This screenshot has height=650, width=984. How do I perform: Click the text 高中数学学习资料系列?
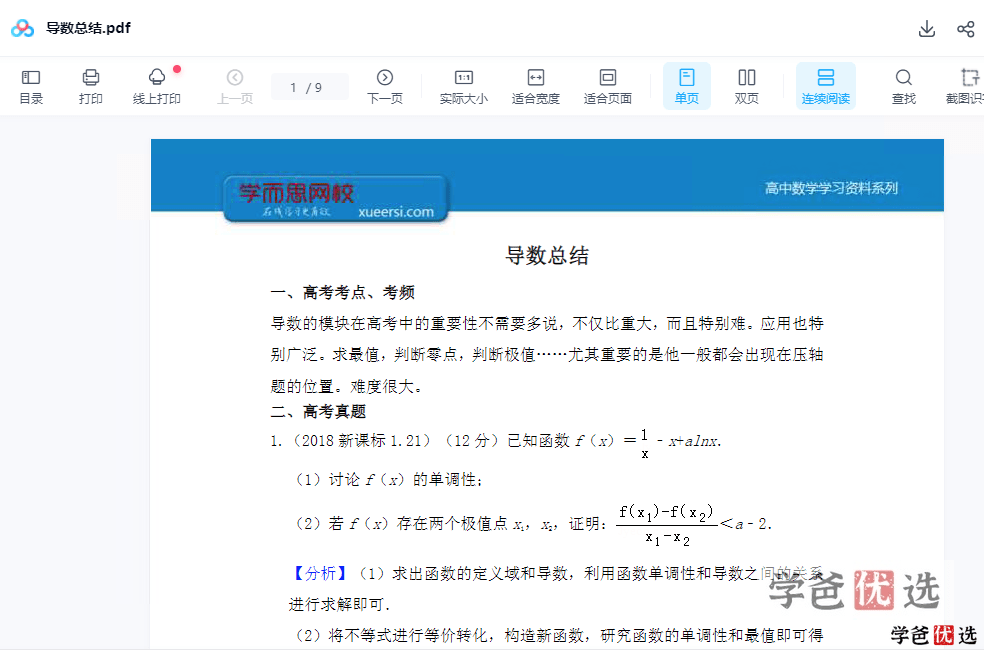(x=832, y=188)
